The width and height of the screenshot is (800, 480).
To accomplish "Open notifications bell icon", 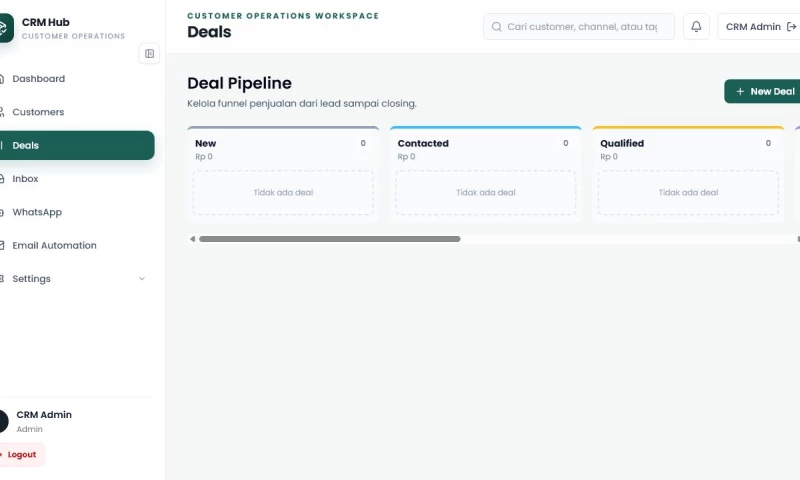I will (696, 27).
